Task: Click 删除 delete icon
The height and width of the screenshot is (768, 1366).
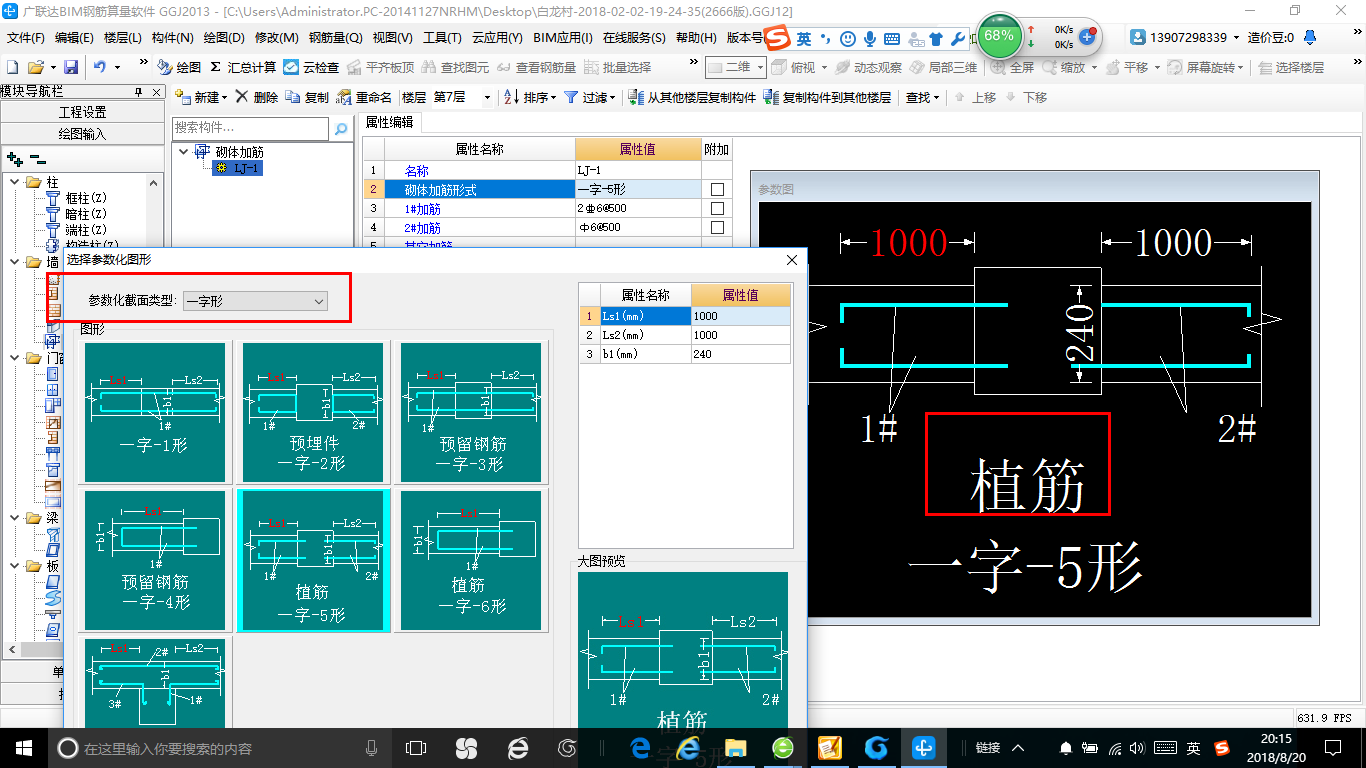Action: click(x=257, y=97)
